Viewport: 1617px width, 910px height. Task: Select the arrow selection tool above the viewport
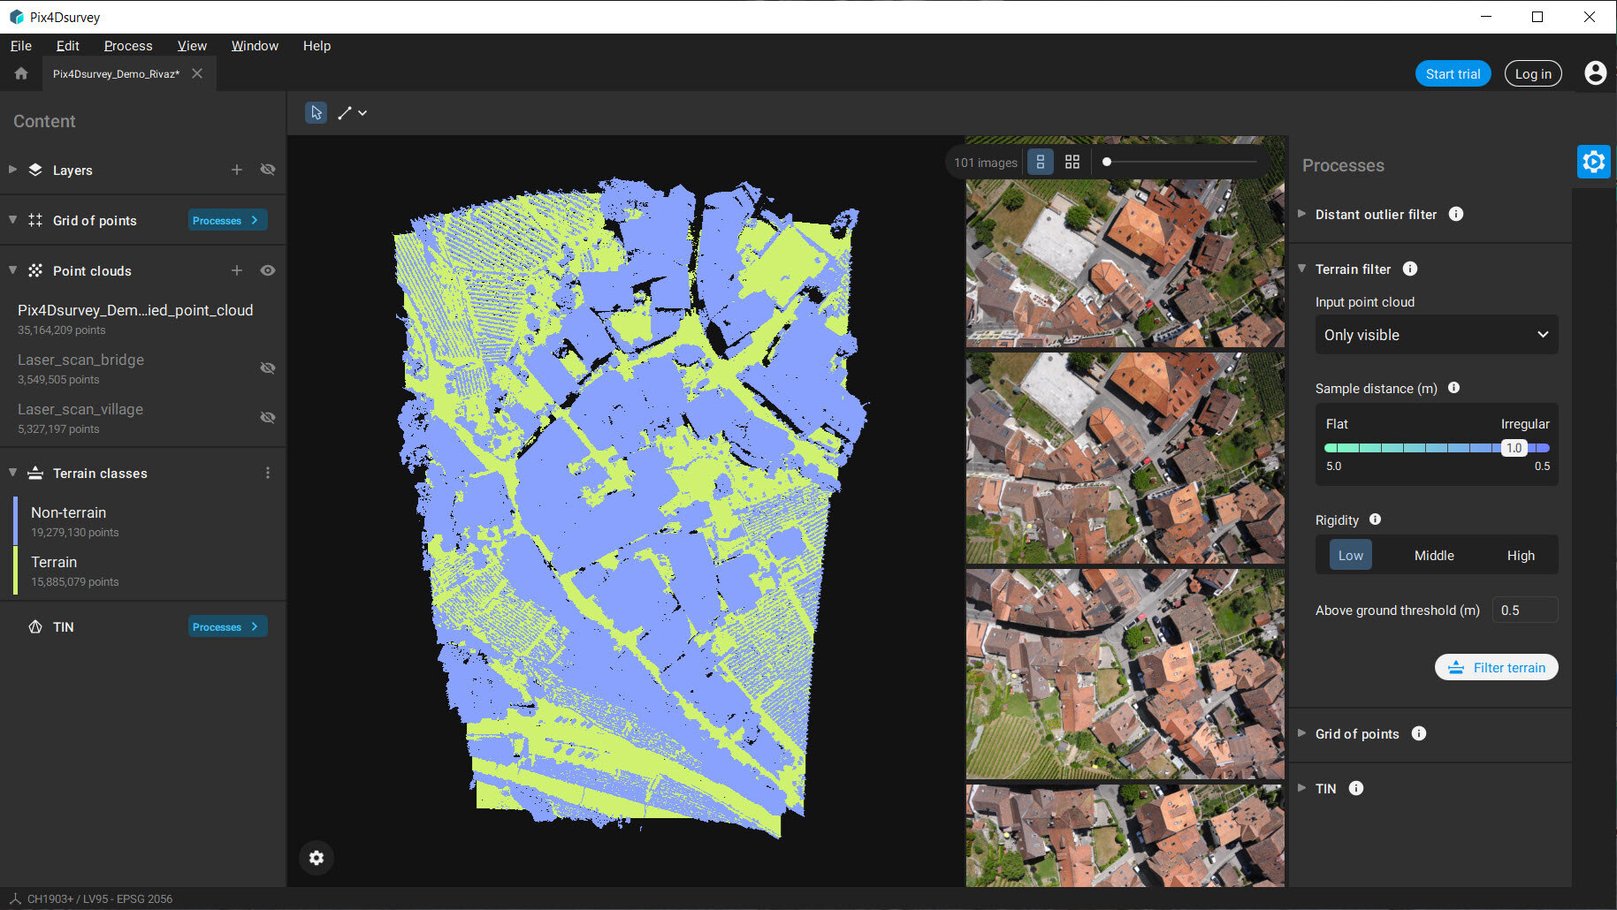point(316,112)
